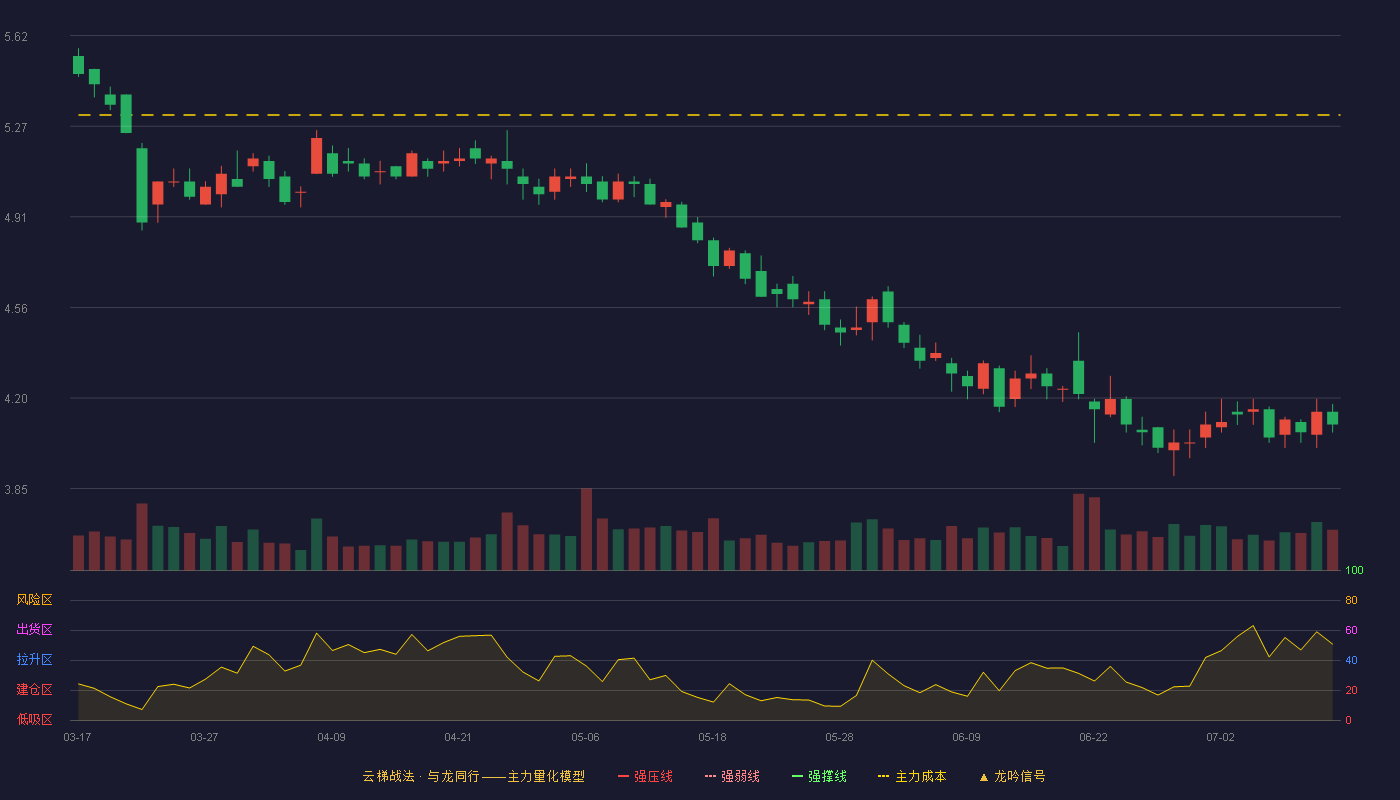This screenshot has width=1400, height=800.
Task: Click the 3.85 price axis label
Action: click(16, 490)
